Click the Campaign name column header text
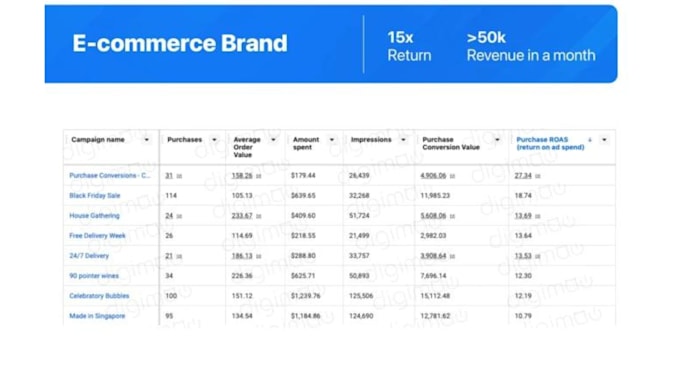Screen dimensions: 680x383 98,140
